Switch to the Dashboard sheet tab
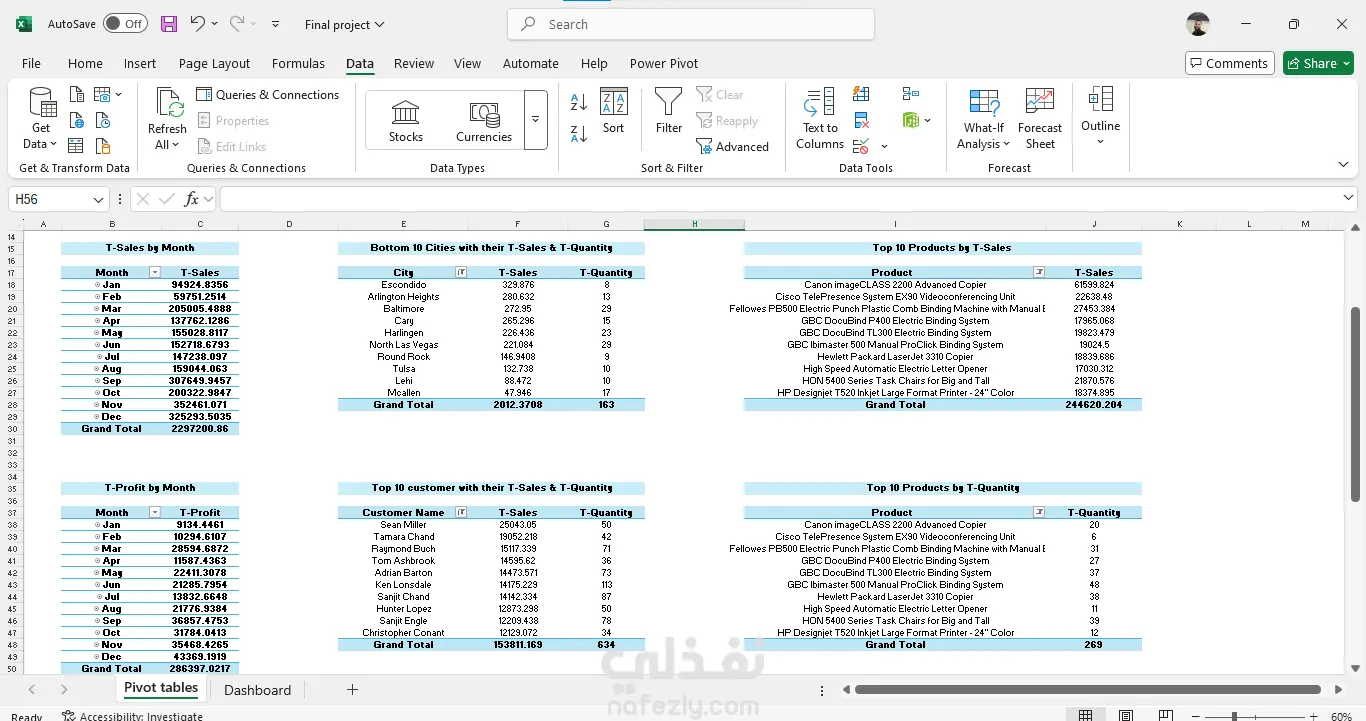Image resolution: width=1366 pixels, height=721 pixels. pyautogui.click(x=257, y=690)
